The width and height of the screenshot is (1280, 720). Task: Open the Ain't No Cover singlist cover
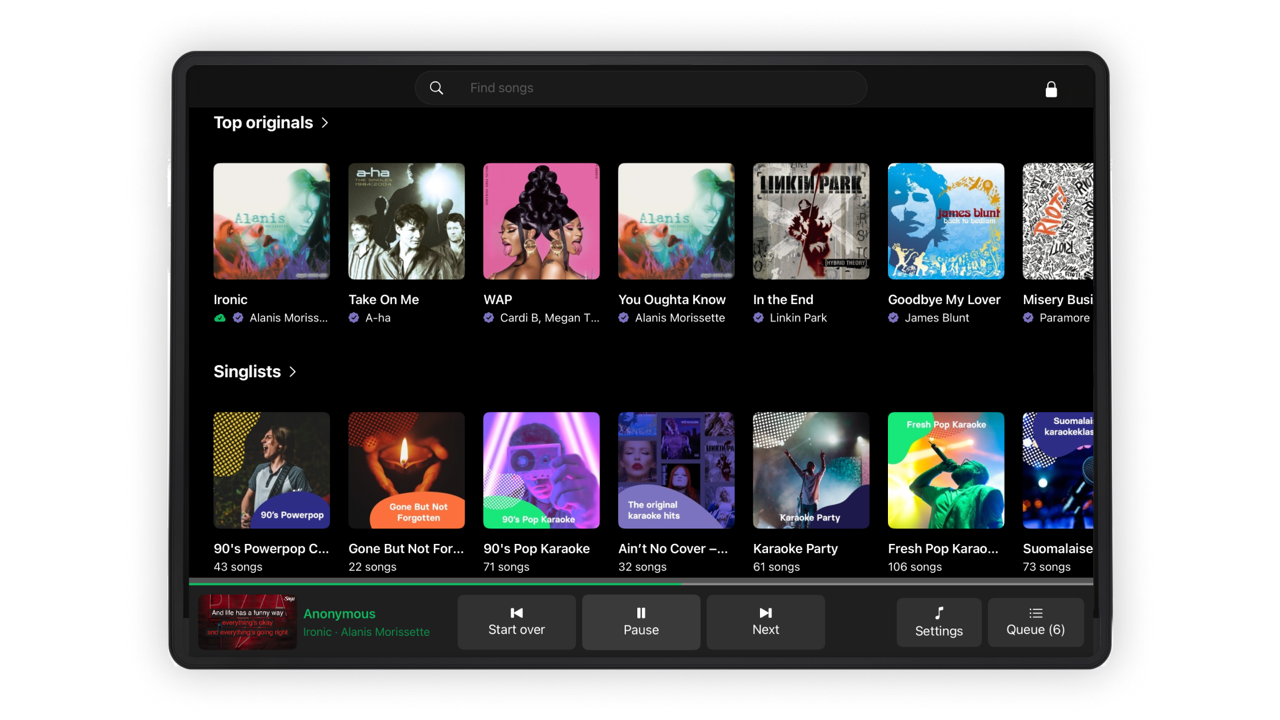677,470
